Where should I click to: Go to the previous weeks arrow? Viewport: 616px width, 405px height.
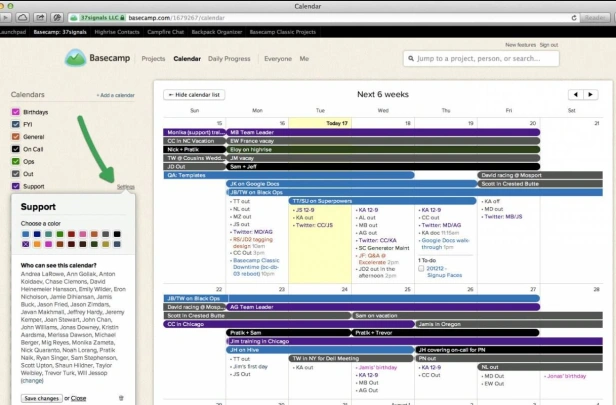click(576, 94)
